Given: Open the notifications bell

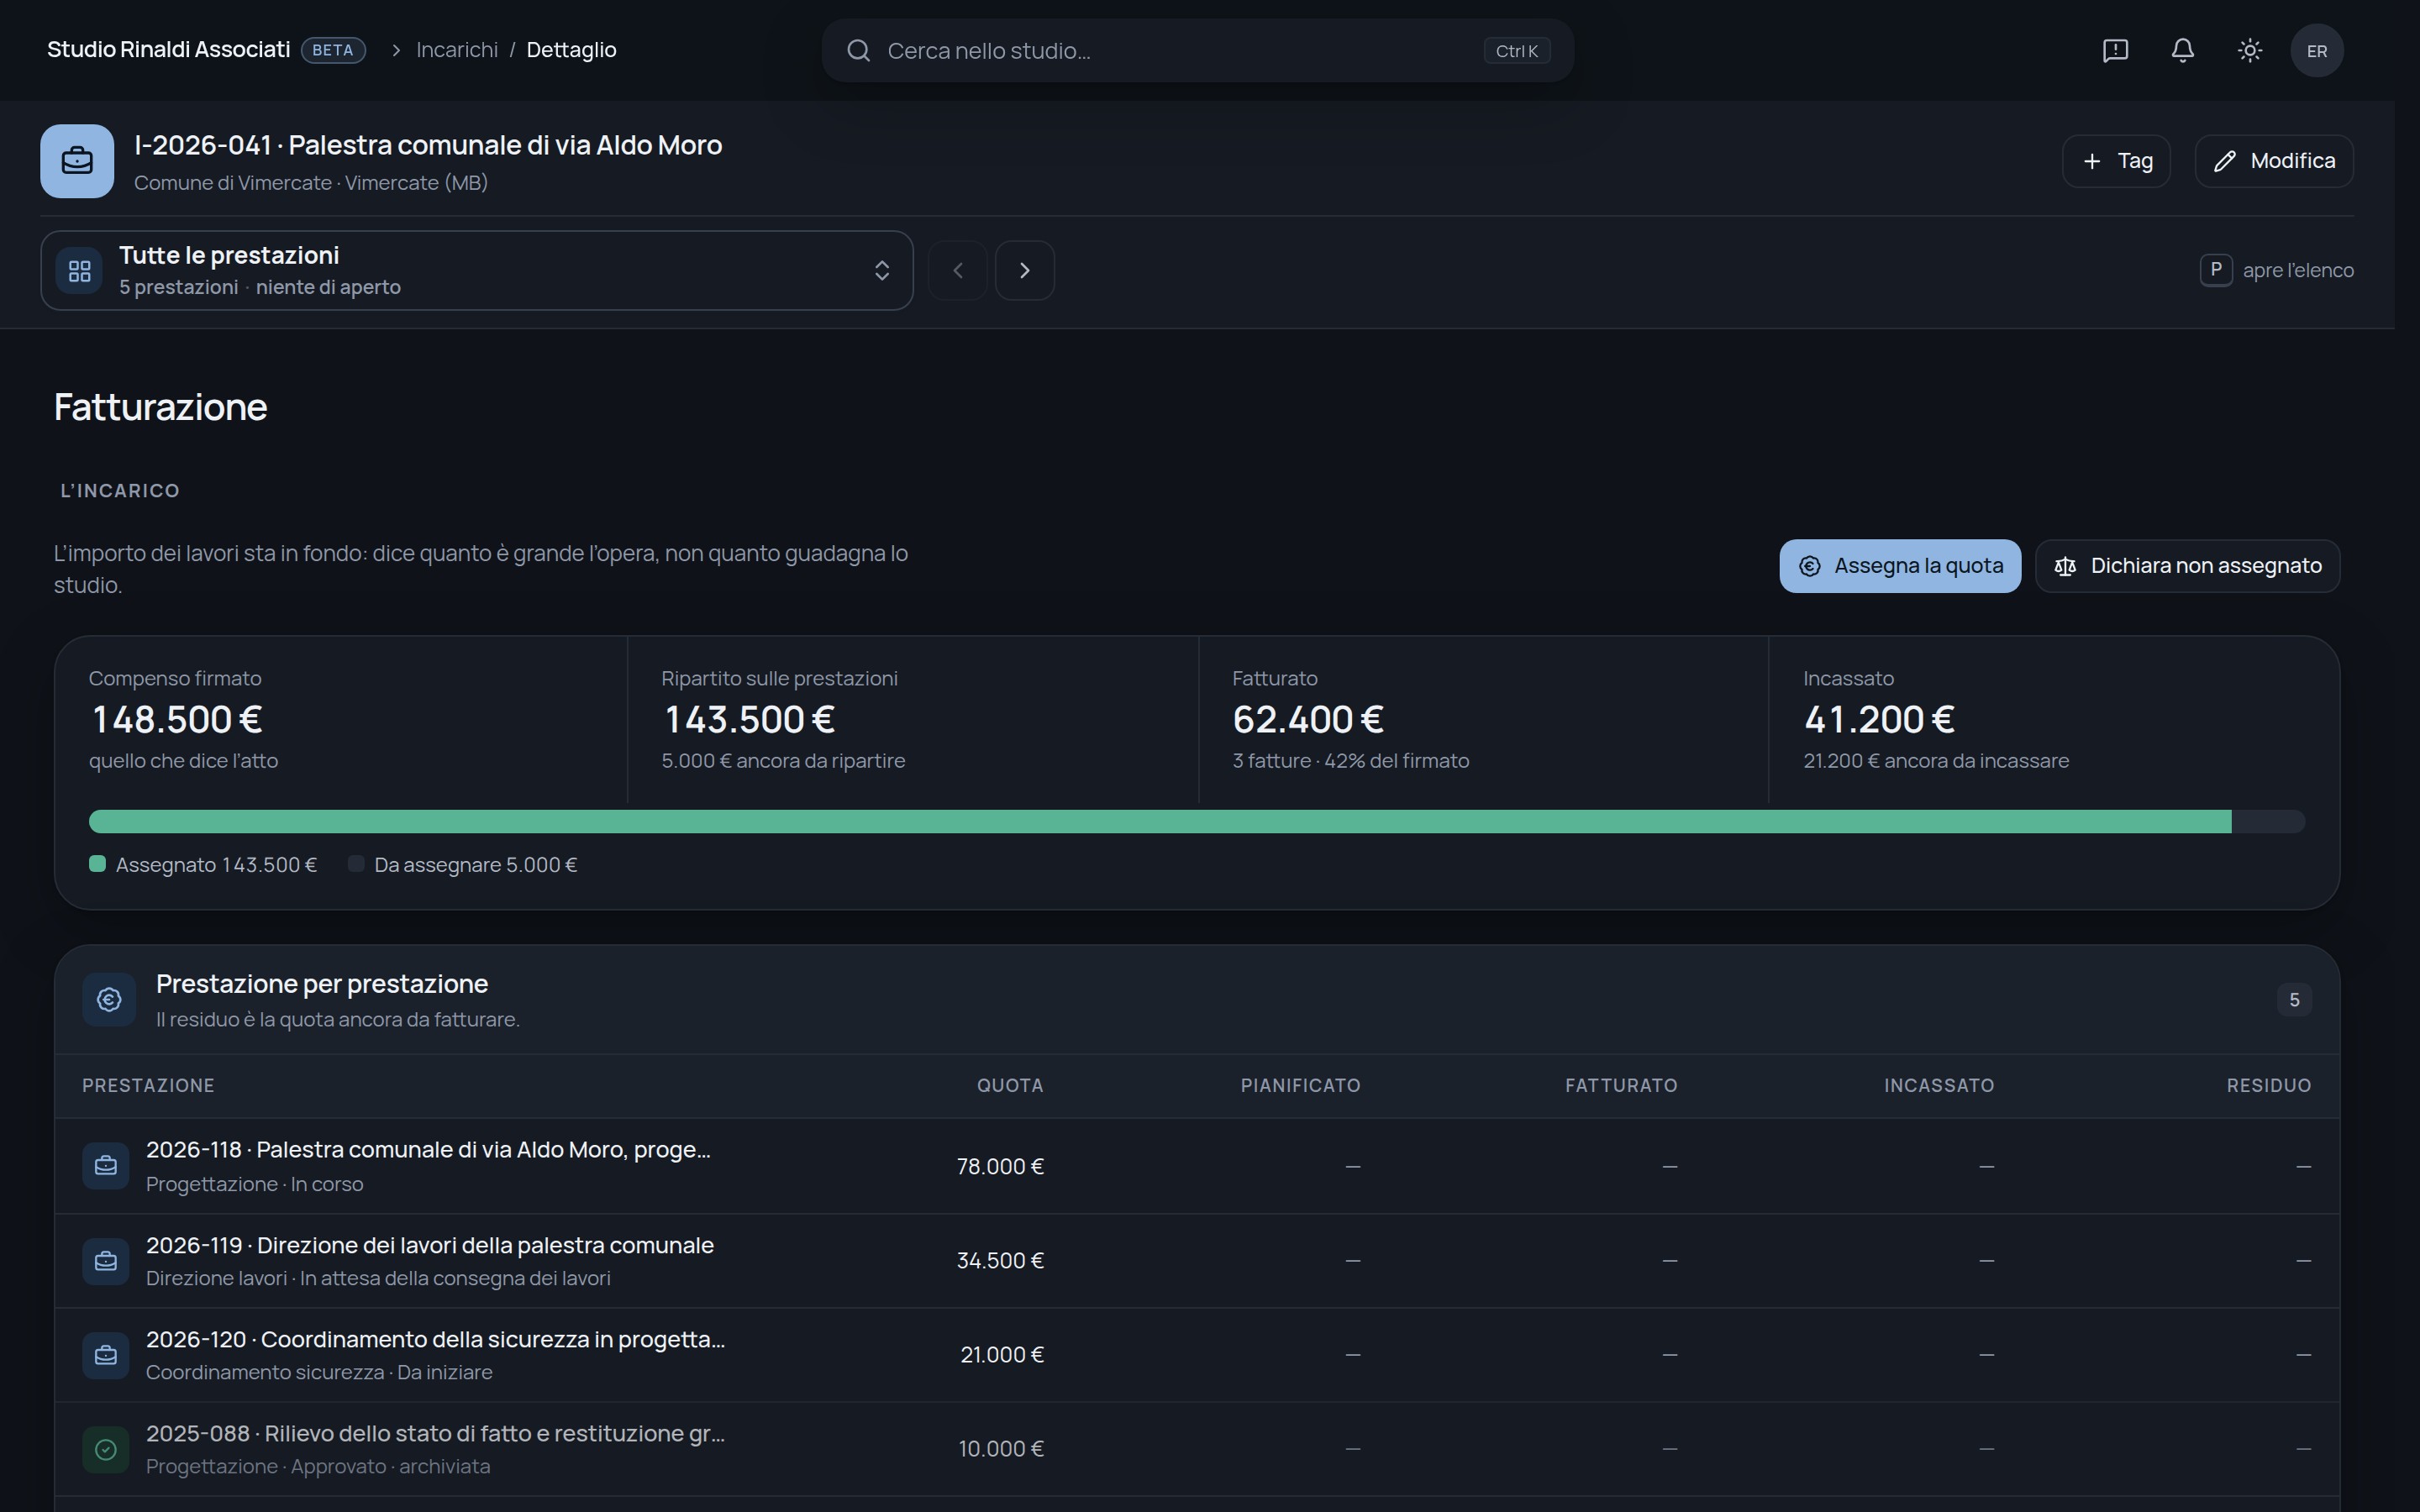Looking at the screenshot, I should coord(2182,50).
